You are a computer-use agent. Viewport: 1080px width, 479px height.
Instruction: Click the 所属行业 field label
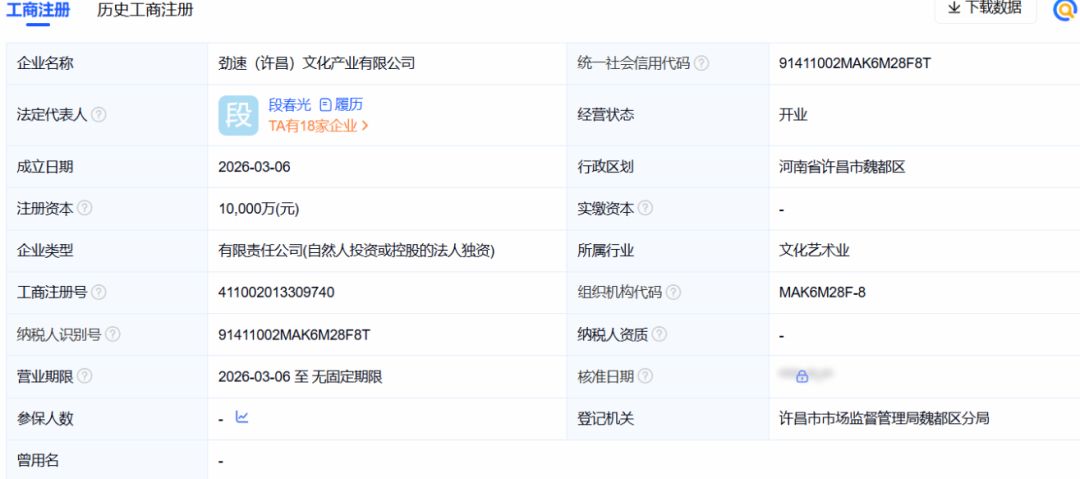coord(605,251)
